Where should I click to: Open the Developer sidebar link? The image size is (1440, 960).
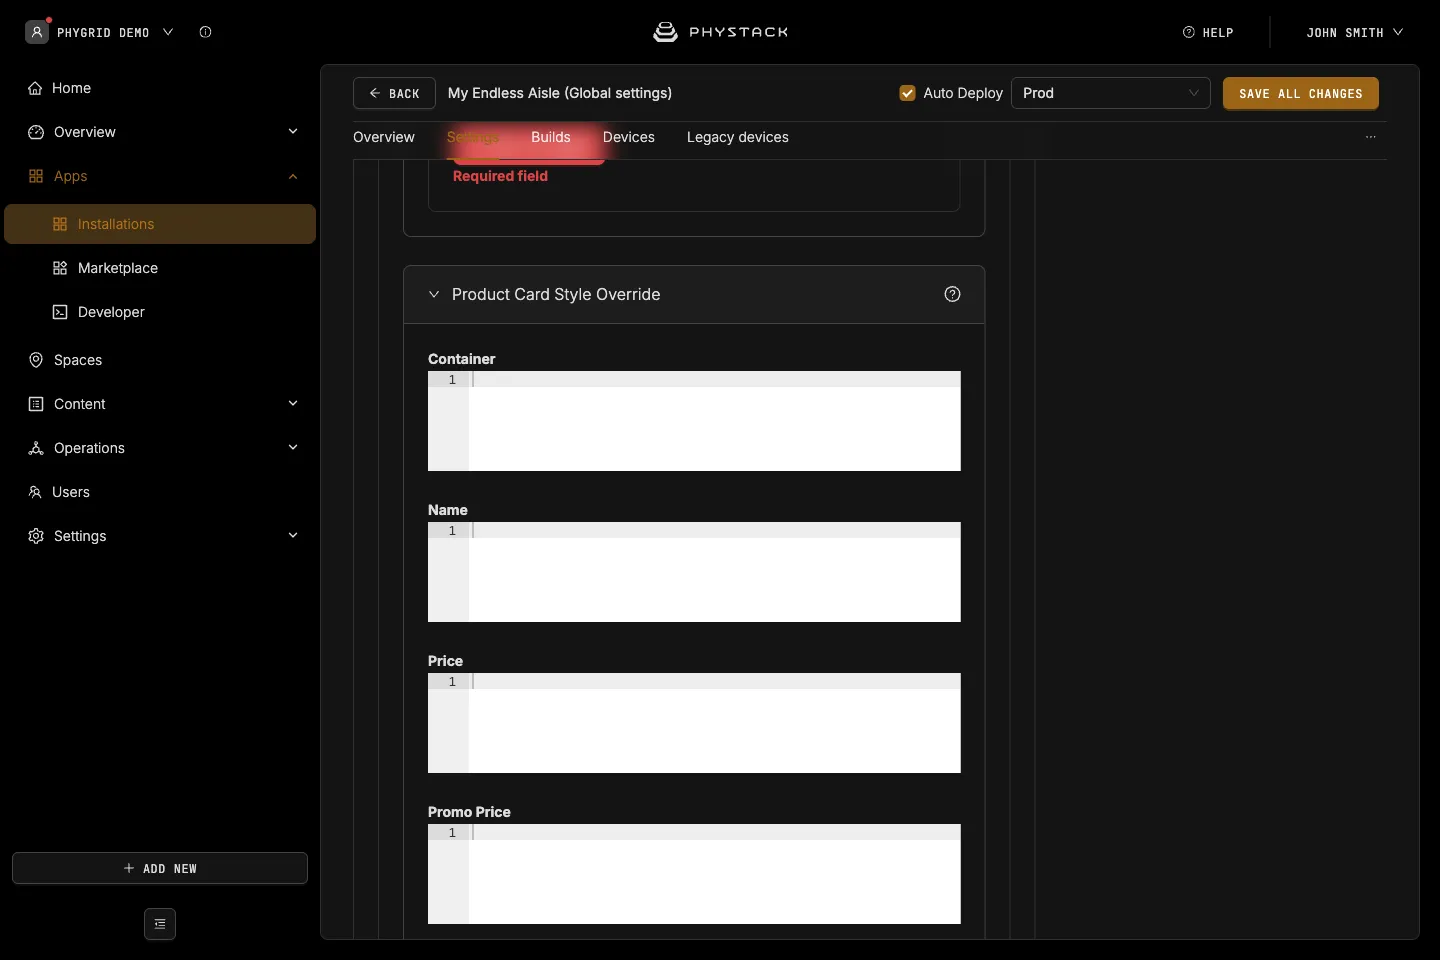click(x=111, y=312)
